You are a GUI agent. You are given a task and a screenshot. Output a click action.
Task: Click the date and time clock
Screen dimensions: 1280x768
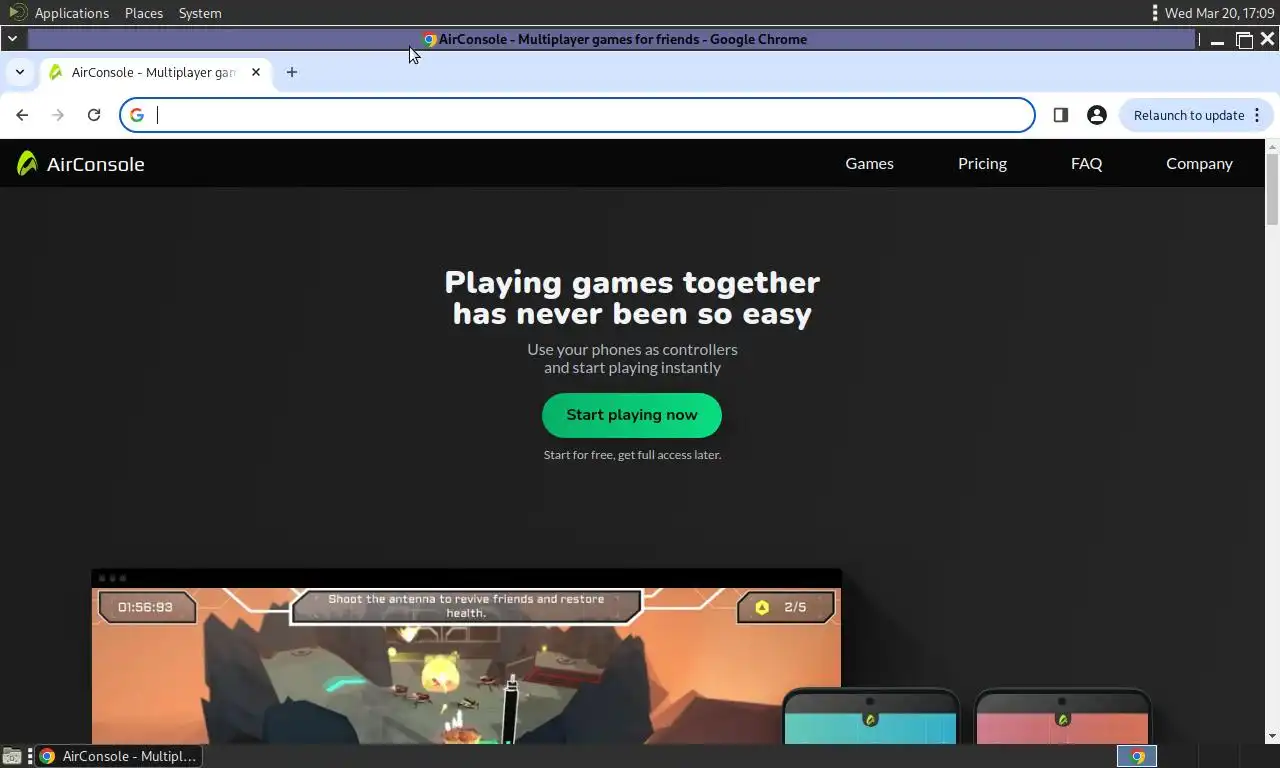click(1219, 13)
